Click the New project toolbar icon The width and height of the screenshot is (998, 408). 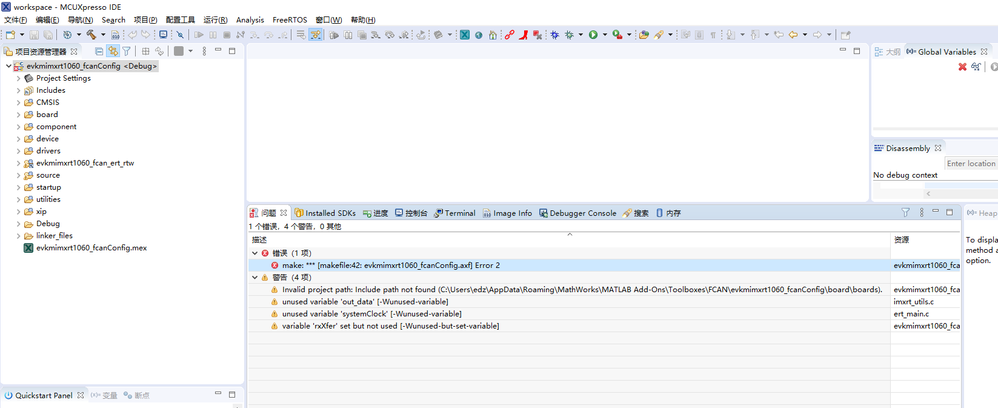10,35
